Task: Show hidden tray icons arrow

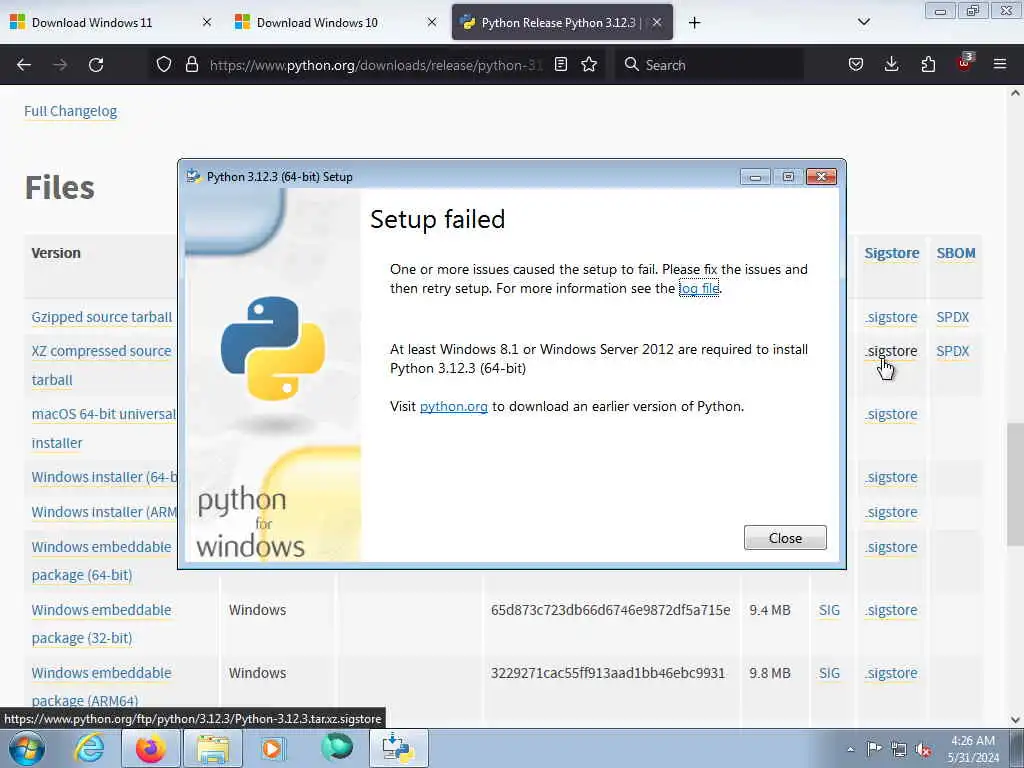Action: click(850, 750)
